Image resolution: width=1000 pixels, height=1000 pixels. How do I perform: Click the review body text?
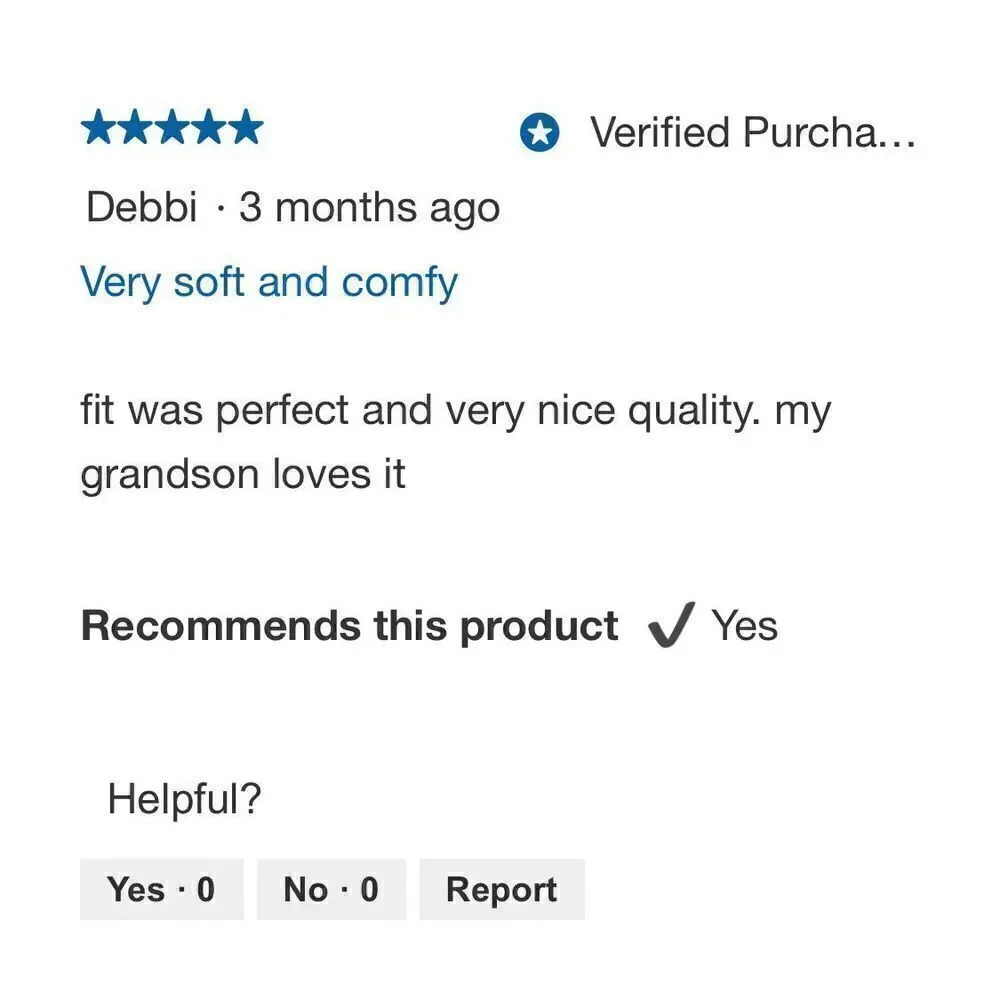tap(455, 442)
